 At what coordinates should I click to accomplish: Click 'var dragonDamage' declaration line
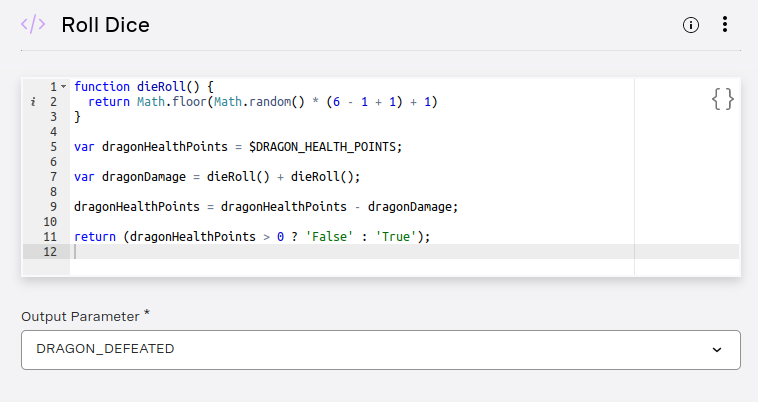(217, 177)
